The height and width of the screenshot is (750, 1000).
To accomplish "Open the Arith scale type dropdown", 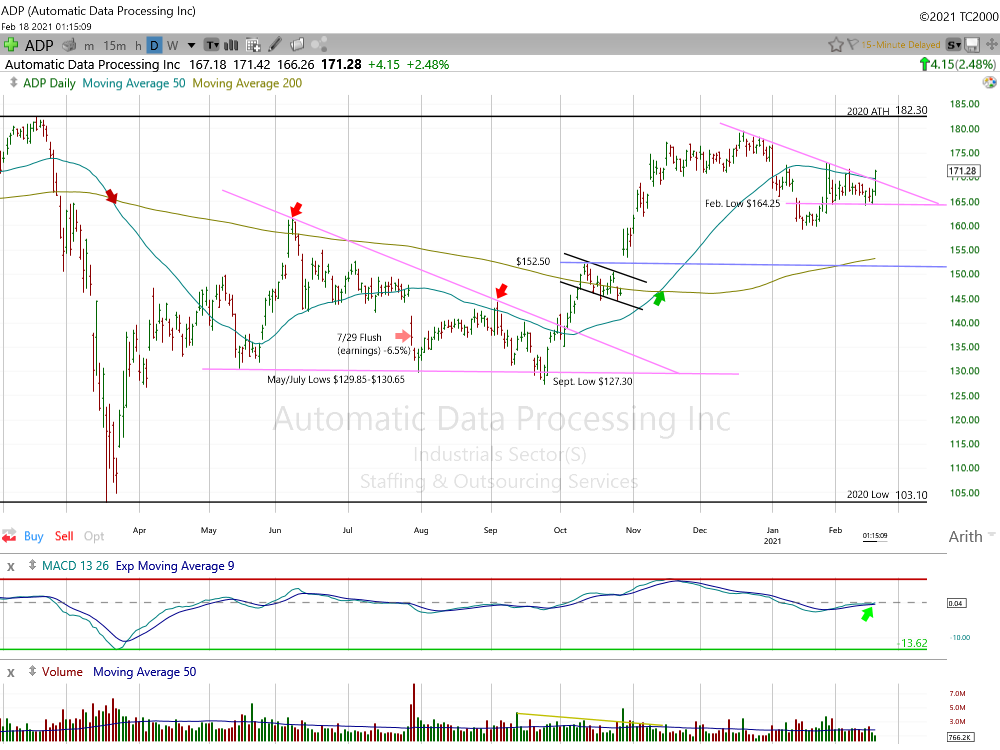I will (971, 536).
